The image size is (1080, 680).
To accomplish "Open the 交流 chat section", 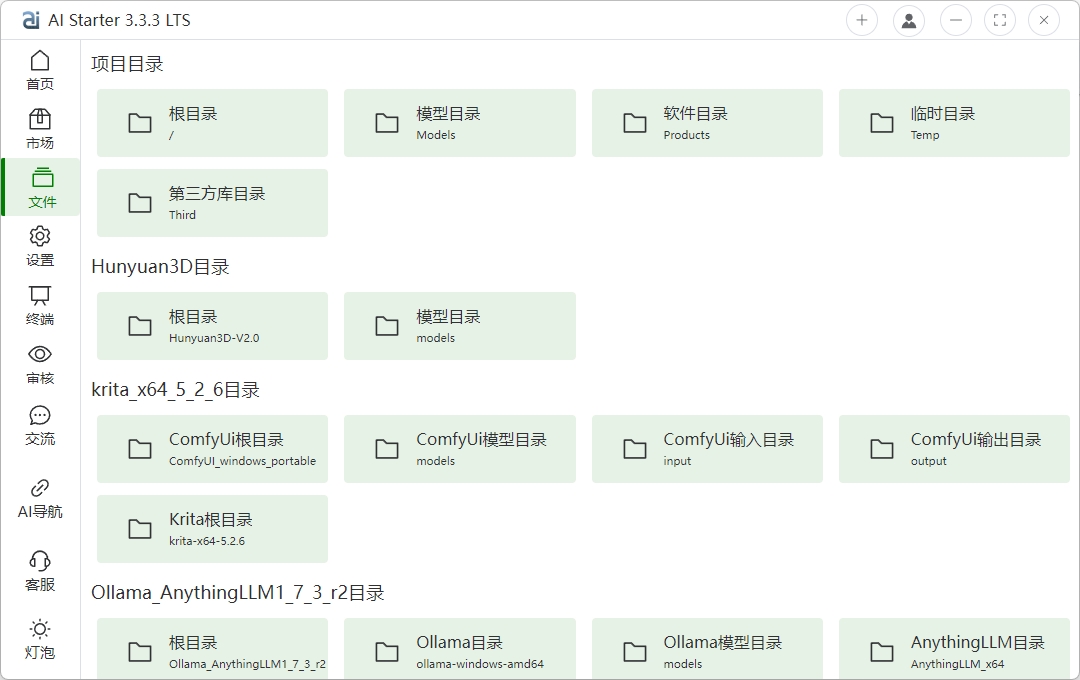I will 40,425.
